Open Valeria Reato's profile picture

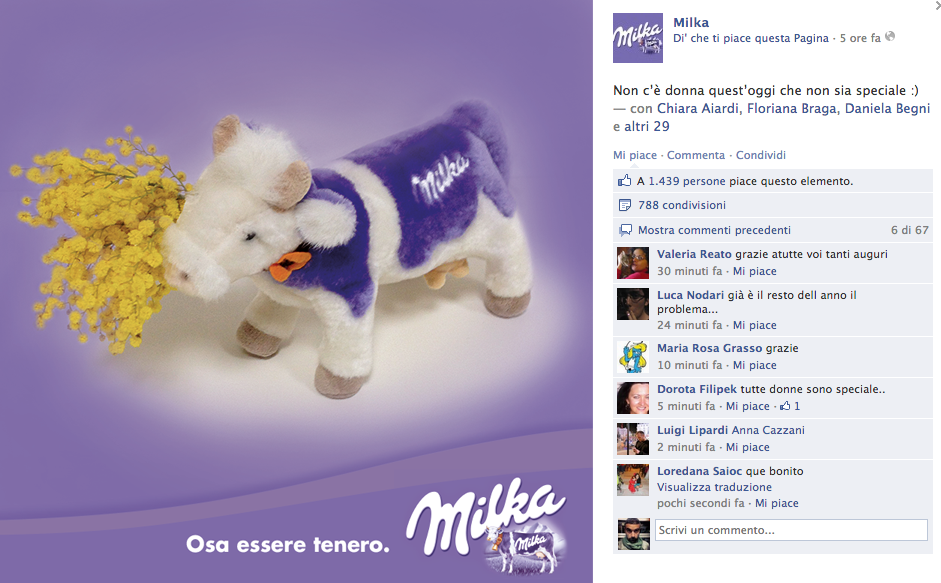633,262
